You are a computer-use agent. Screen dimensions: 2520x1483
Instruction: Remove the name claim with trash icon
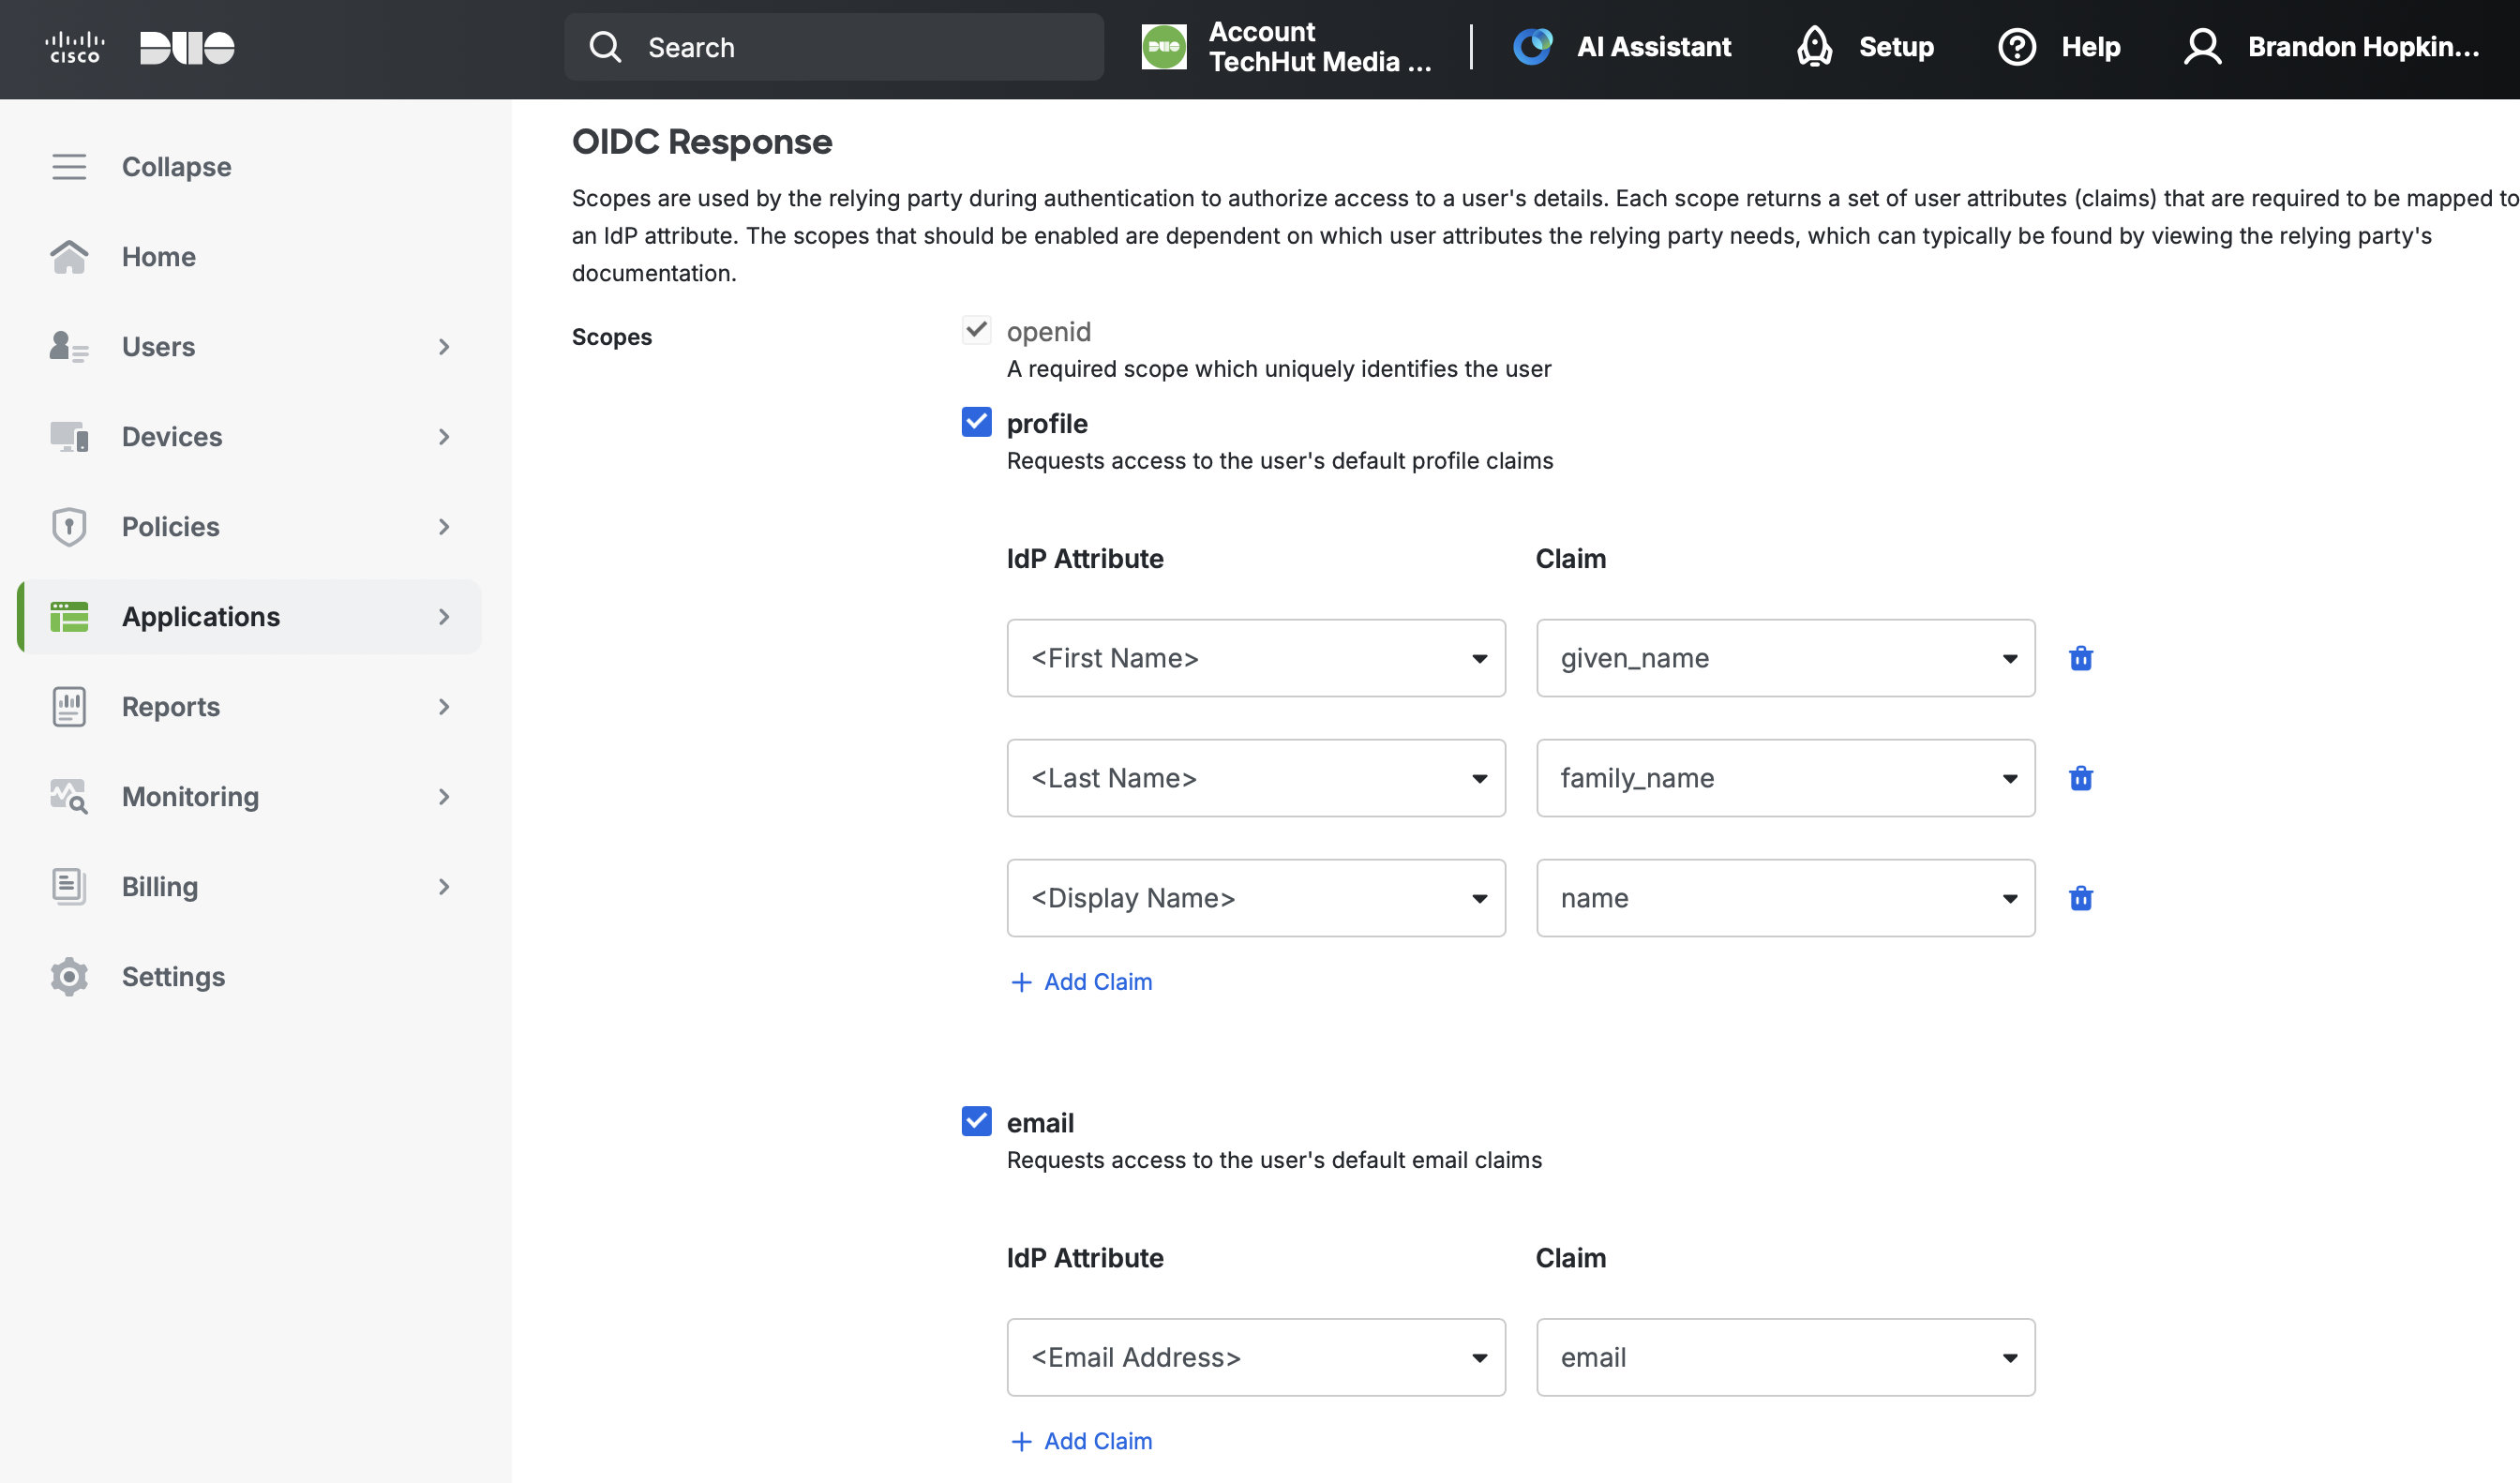[2081, 898]
